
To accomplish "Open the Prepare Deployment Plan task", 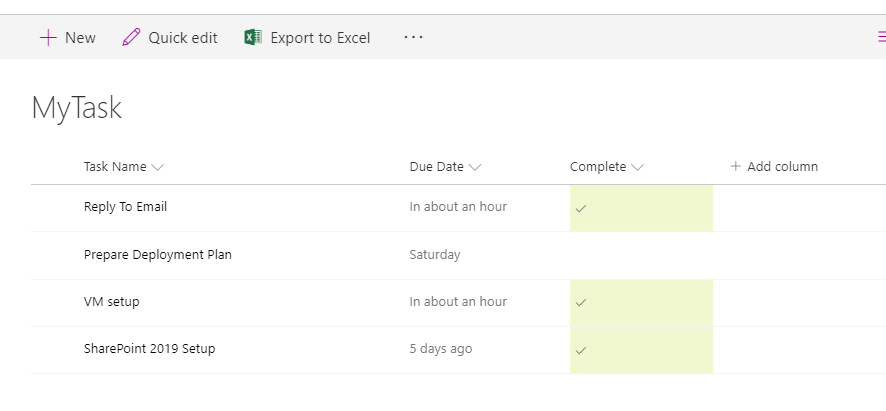I will pyautogui.click(x=157, y=255).
